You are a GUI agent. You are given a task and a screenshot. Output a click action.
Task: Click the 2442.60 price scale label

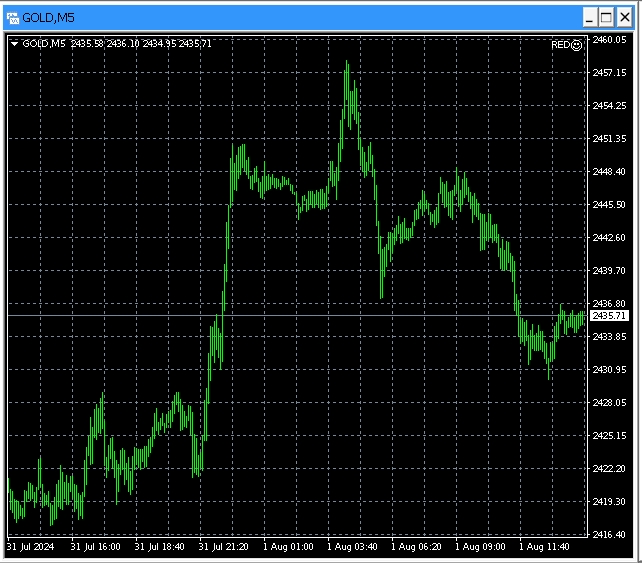(609, 237)
